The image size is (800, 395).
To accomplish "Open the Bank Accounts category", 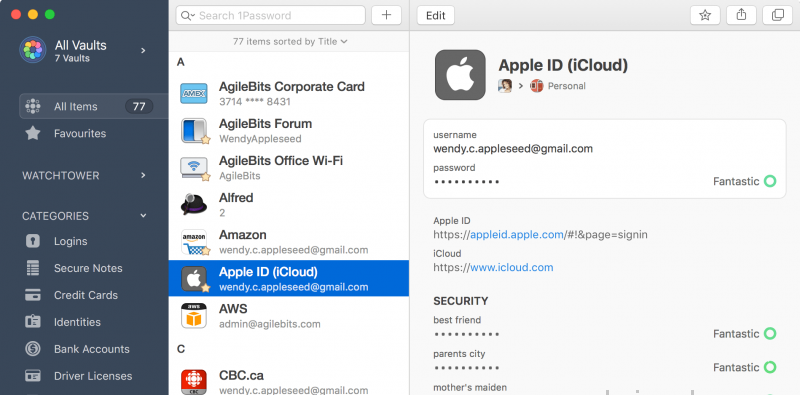I will [x=92, y=349].
